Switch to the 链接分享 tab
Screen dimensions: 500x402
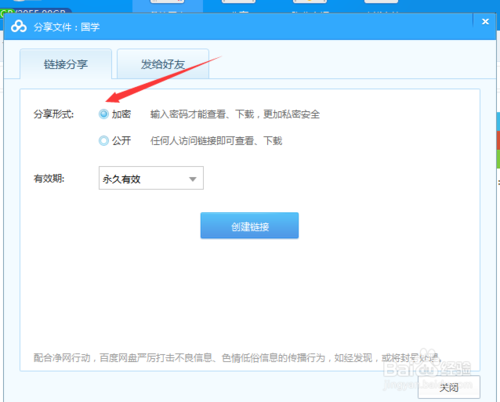tap(66, 64)
